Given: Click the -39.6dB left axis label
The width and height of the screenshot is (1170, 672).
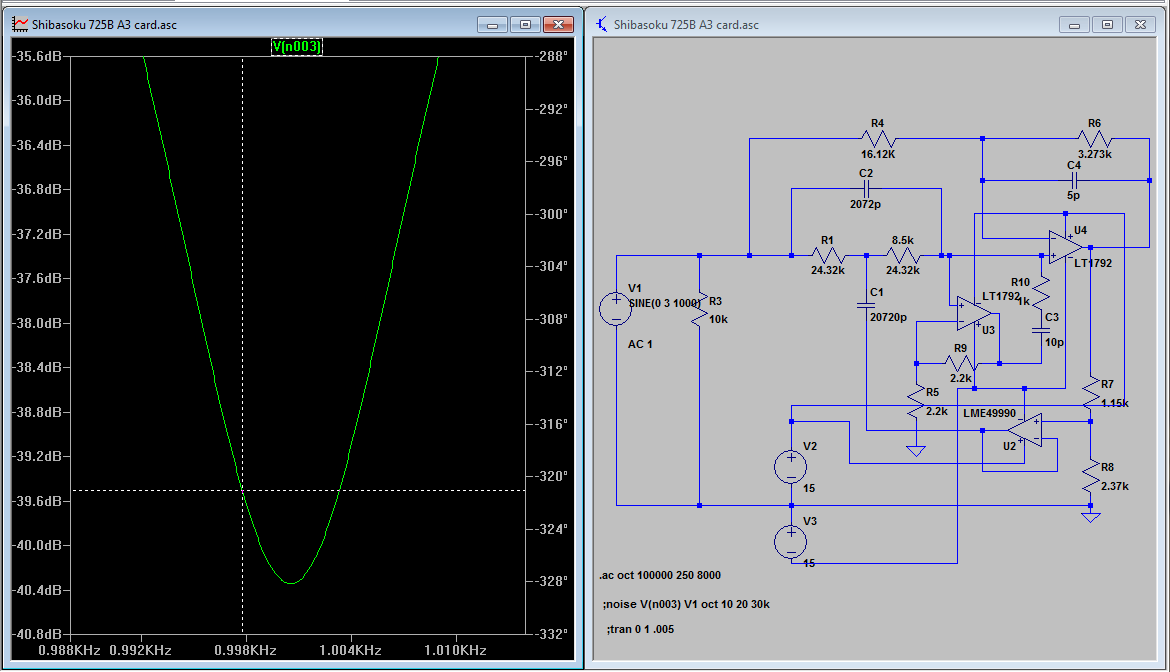Looking at the screenshot, I should tap(37, 500).
